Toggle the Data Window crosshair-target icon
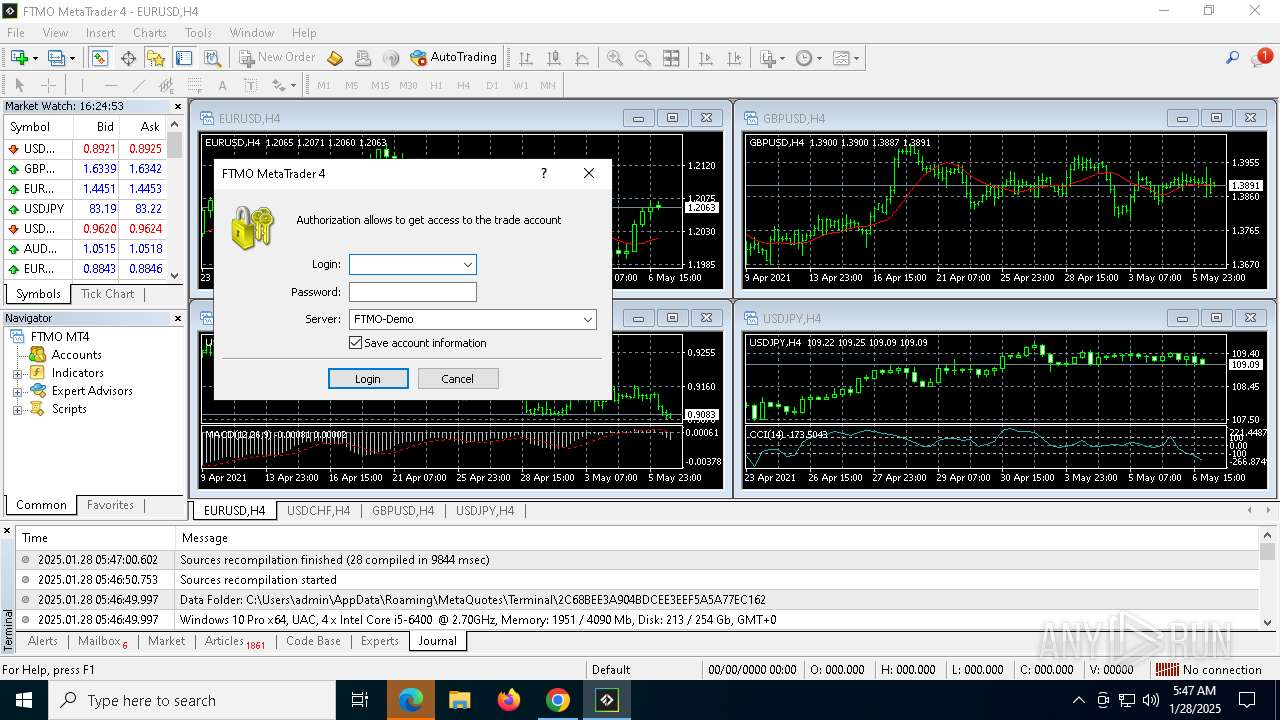 point(128,58)
